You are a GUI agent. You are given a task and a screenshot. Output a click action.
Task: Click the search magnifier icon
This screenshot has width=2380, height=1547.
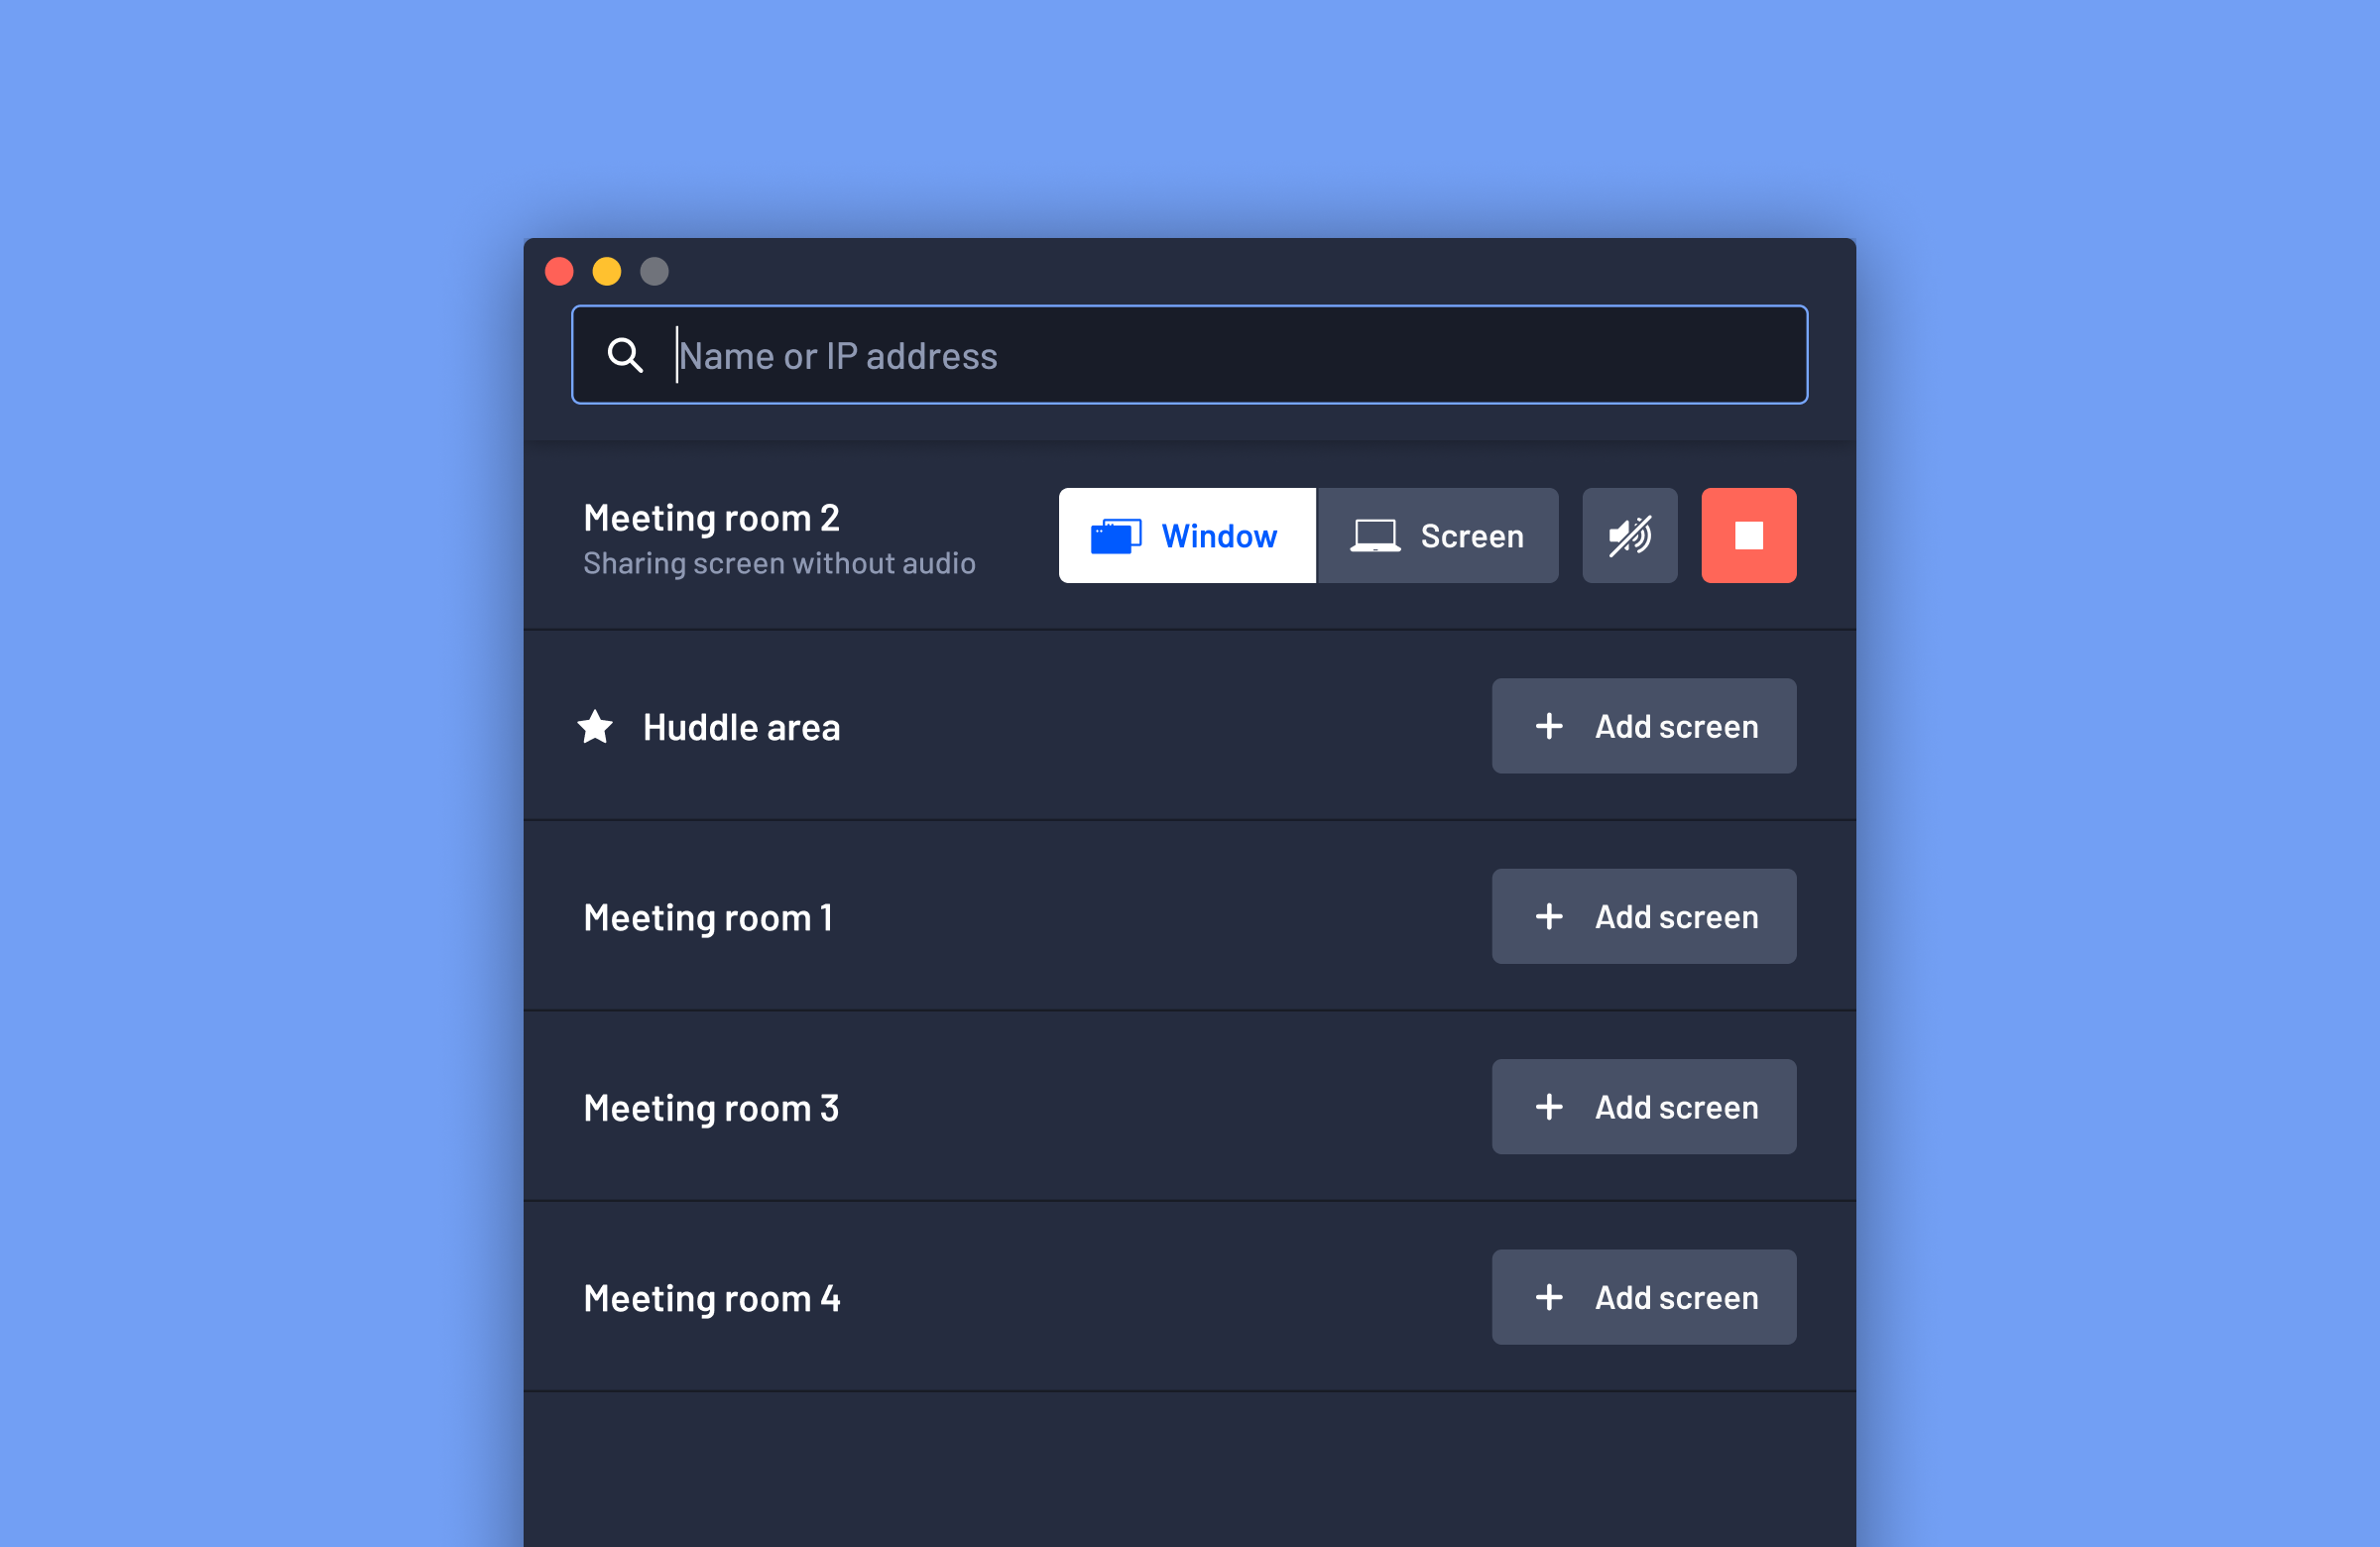coord(625,354)
